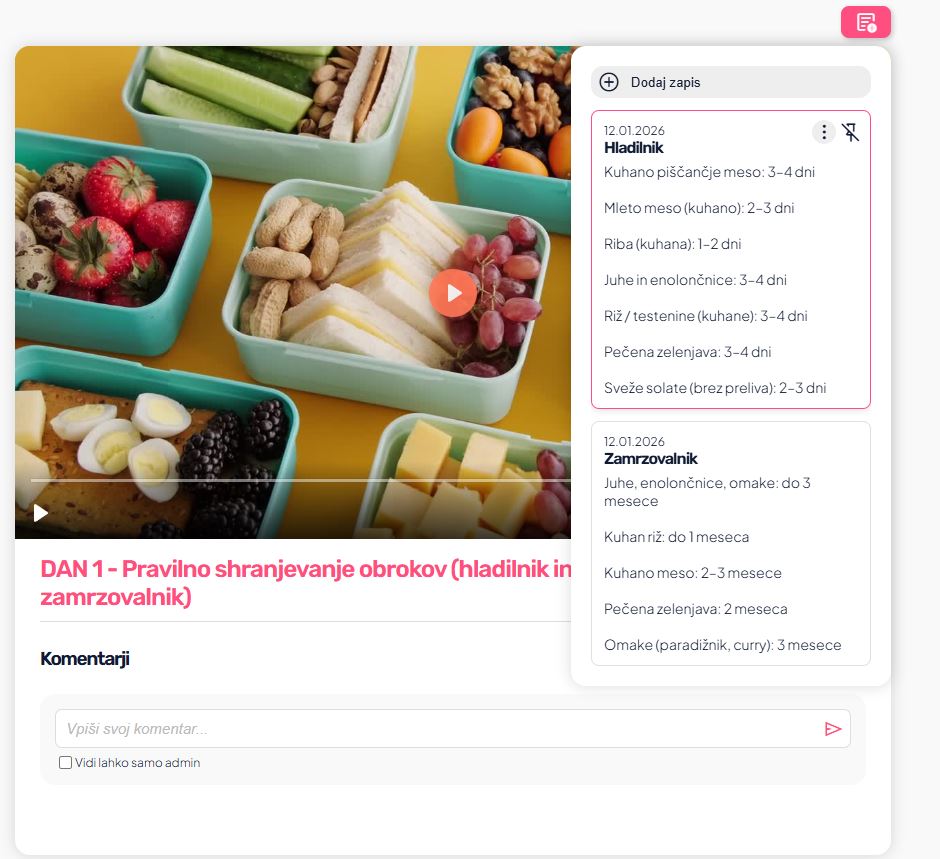The width and height of the screenshot is (940, 859).
Task: Enable the 'Vidi lahko samo admin' checkbox
Action: [65, 762]
